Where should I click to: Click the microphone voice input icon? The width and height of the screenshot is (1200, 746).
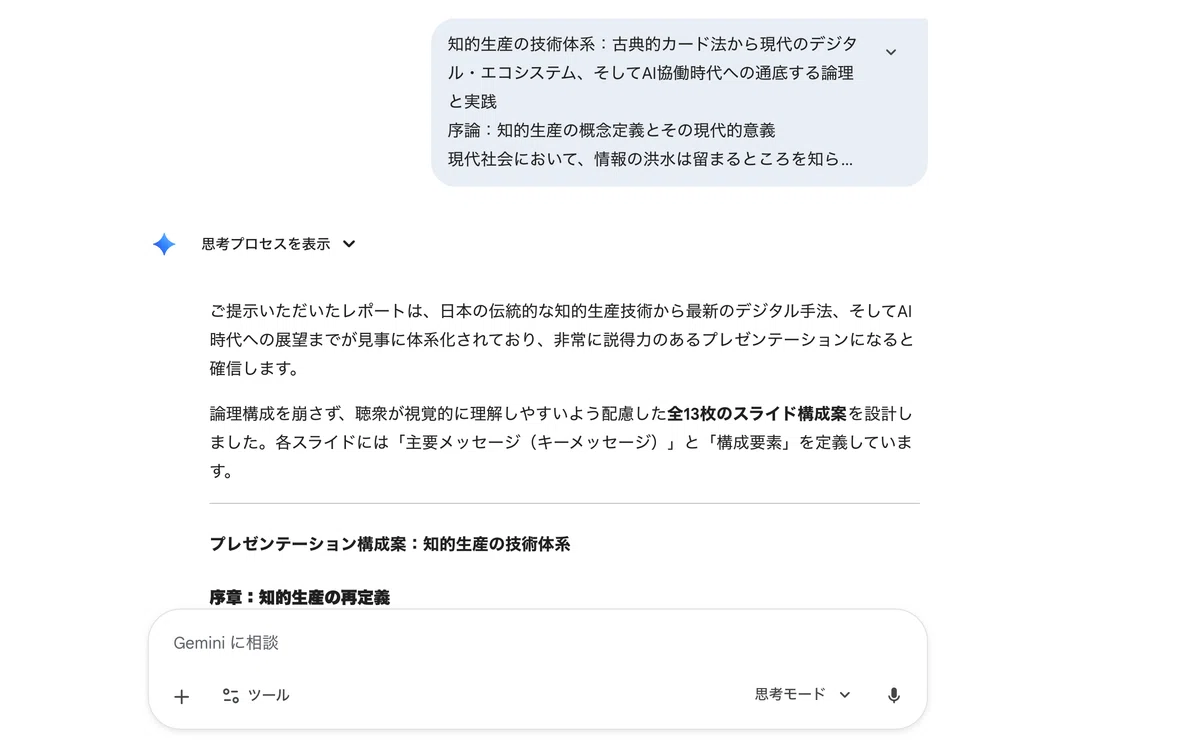894,695
